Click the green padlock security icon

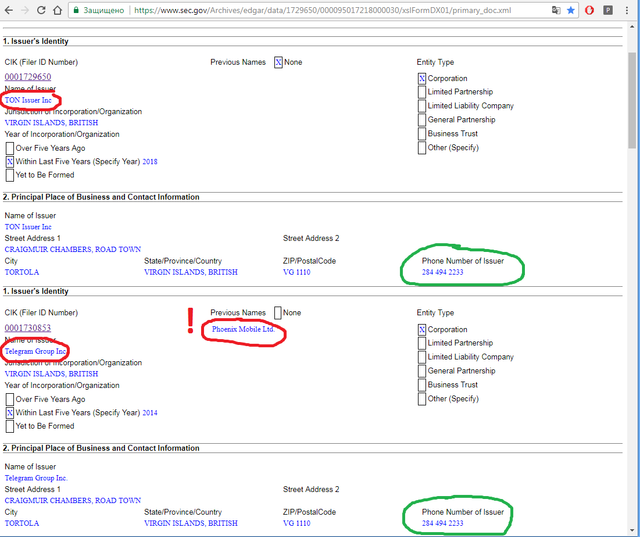(76, 10)
